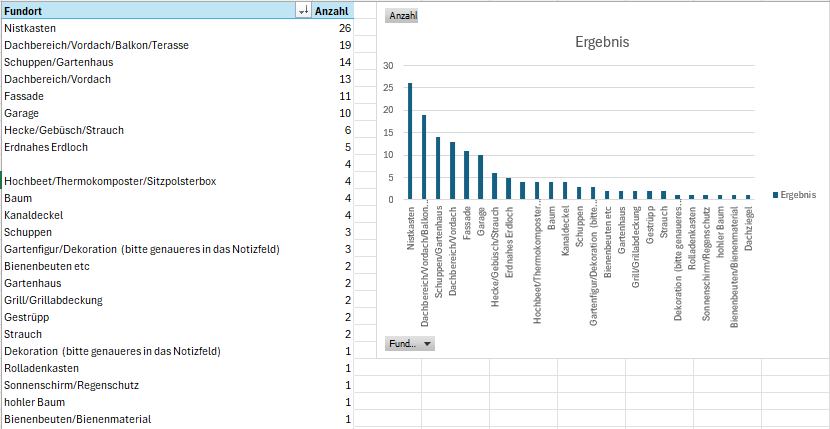Select the Anzahl column header cell
The image size is (830, 429).
click(x=332, y=11)
